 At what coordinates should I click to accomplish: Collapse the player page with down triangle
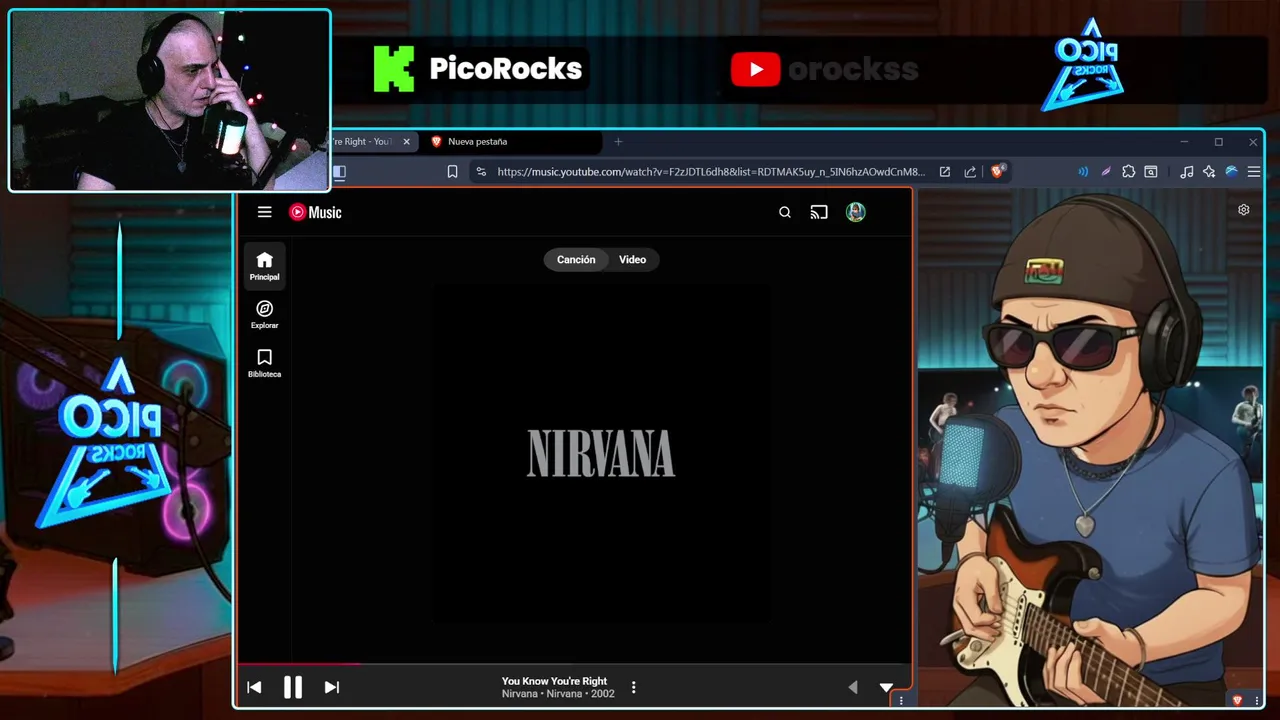tap(886, 687)
